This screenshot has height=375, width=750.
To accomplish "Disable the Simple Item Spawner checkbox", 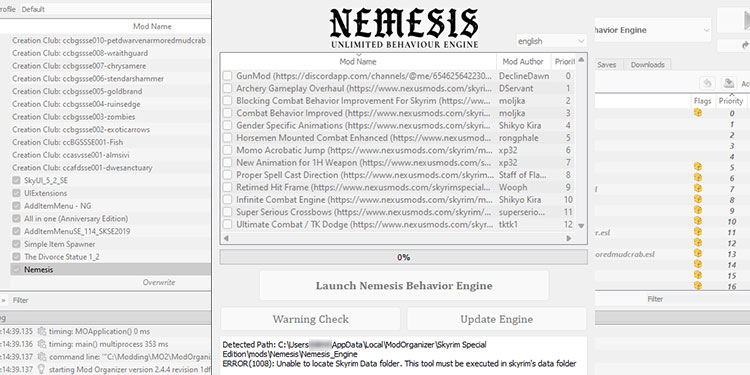I will (16, 244).
